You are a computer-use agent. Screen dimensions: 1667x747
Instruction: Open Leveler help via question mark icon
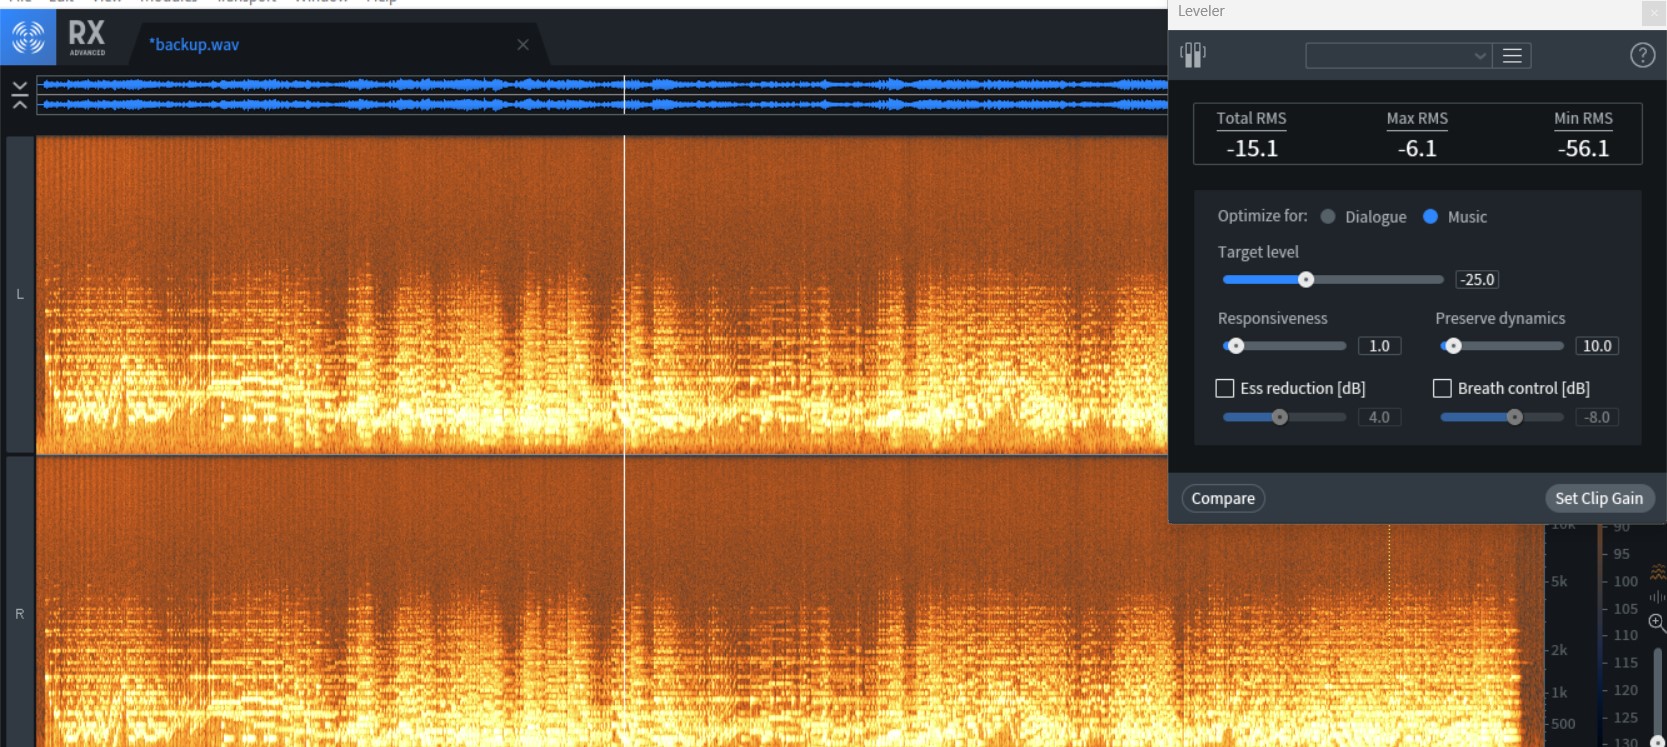tap(1642, 55)
